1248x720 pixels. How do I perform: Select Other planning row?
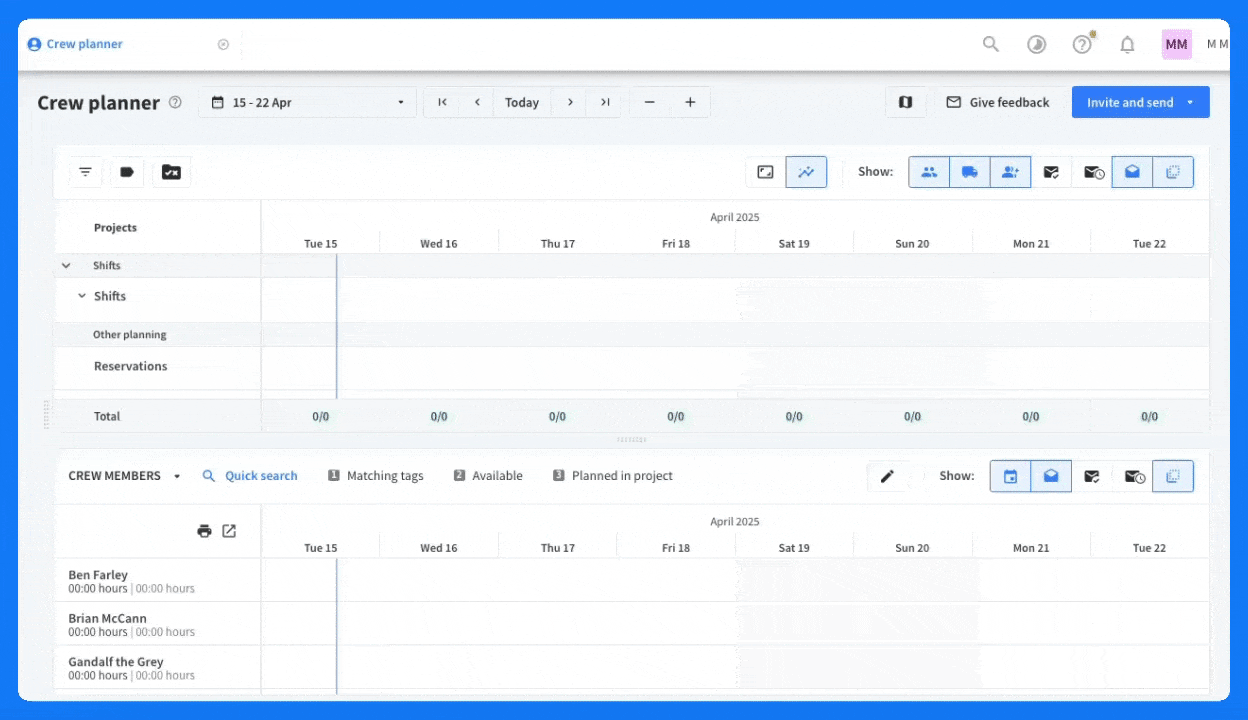point(130,335)
